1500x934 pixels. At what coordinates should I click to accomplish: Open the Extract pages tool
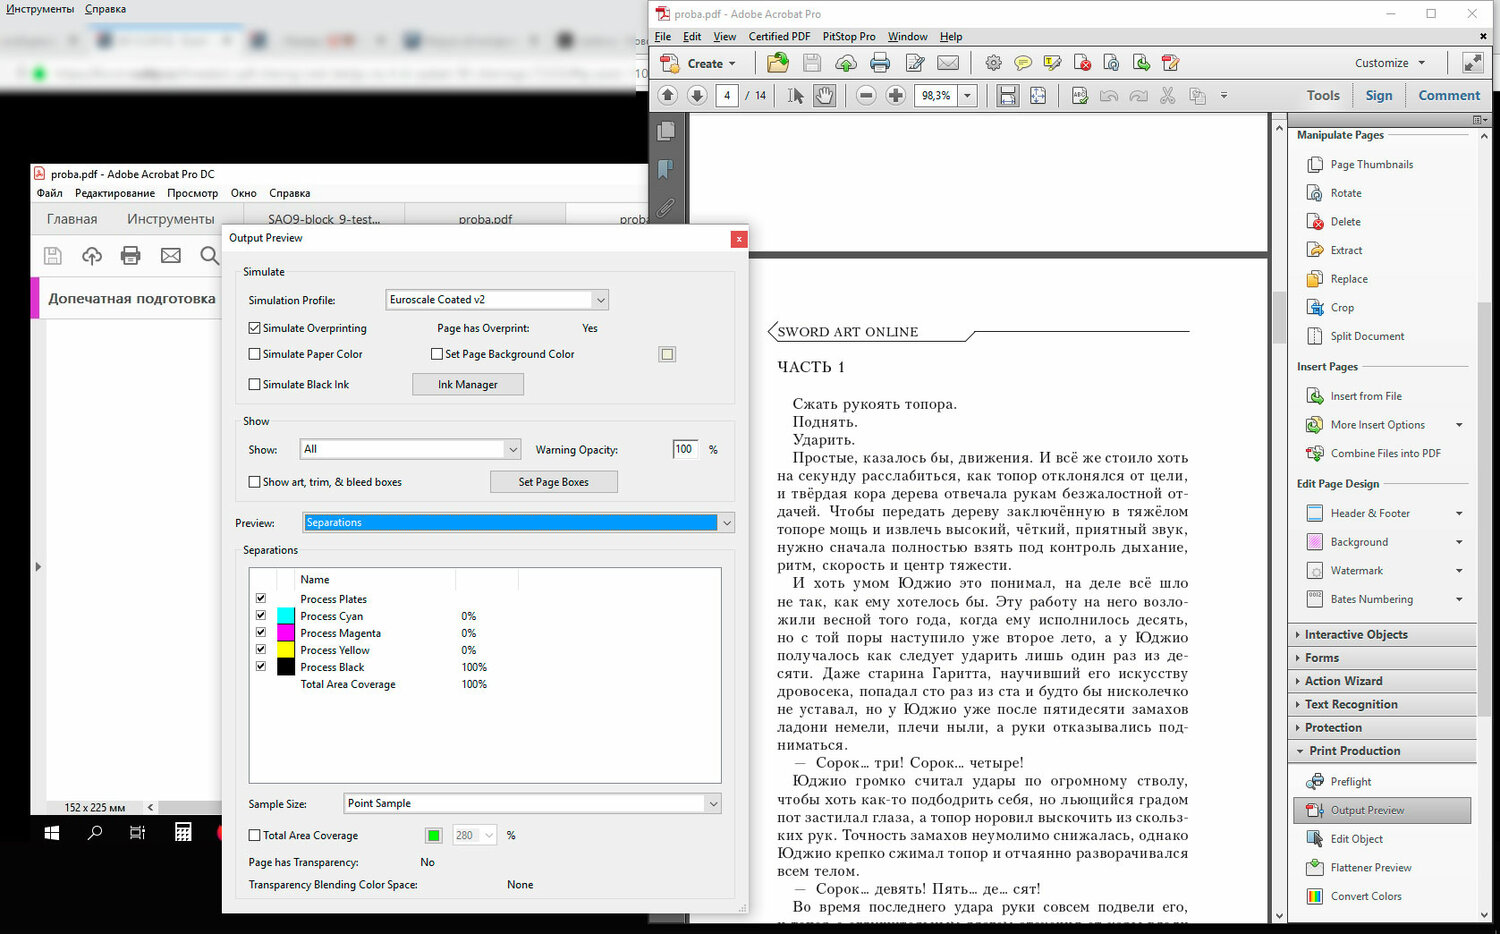pyautogui.click(x=1346, y=250)
